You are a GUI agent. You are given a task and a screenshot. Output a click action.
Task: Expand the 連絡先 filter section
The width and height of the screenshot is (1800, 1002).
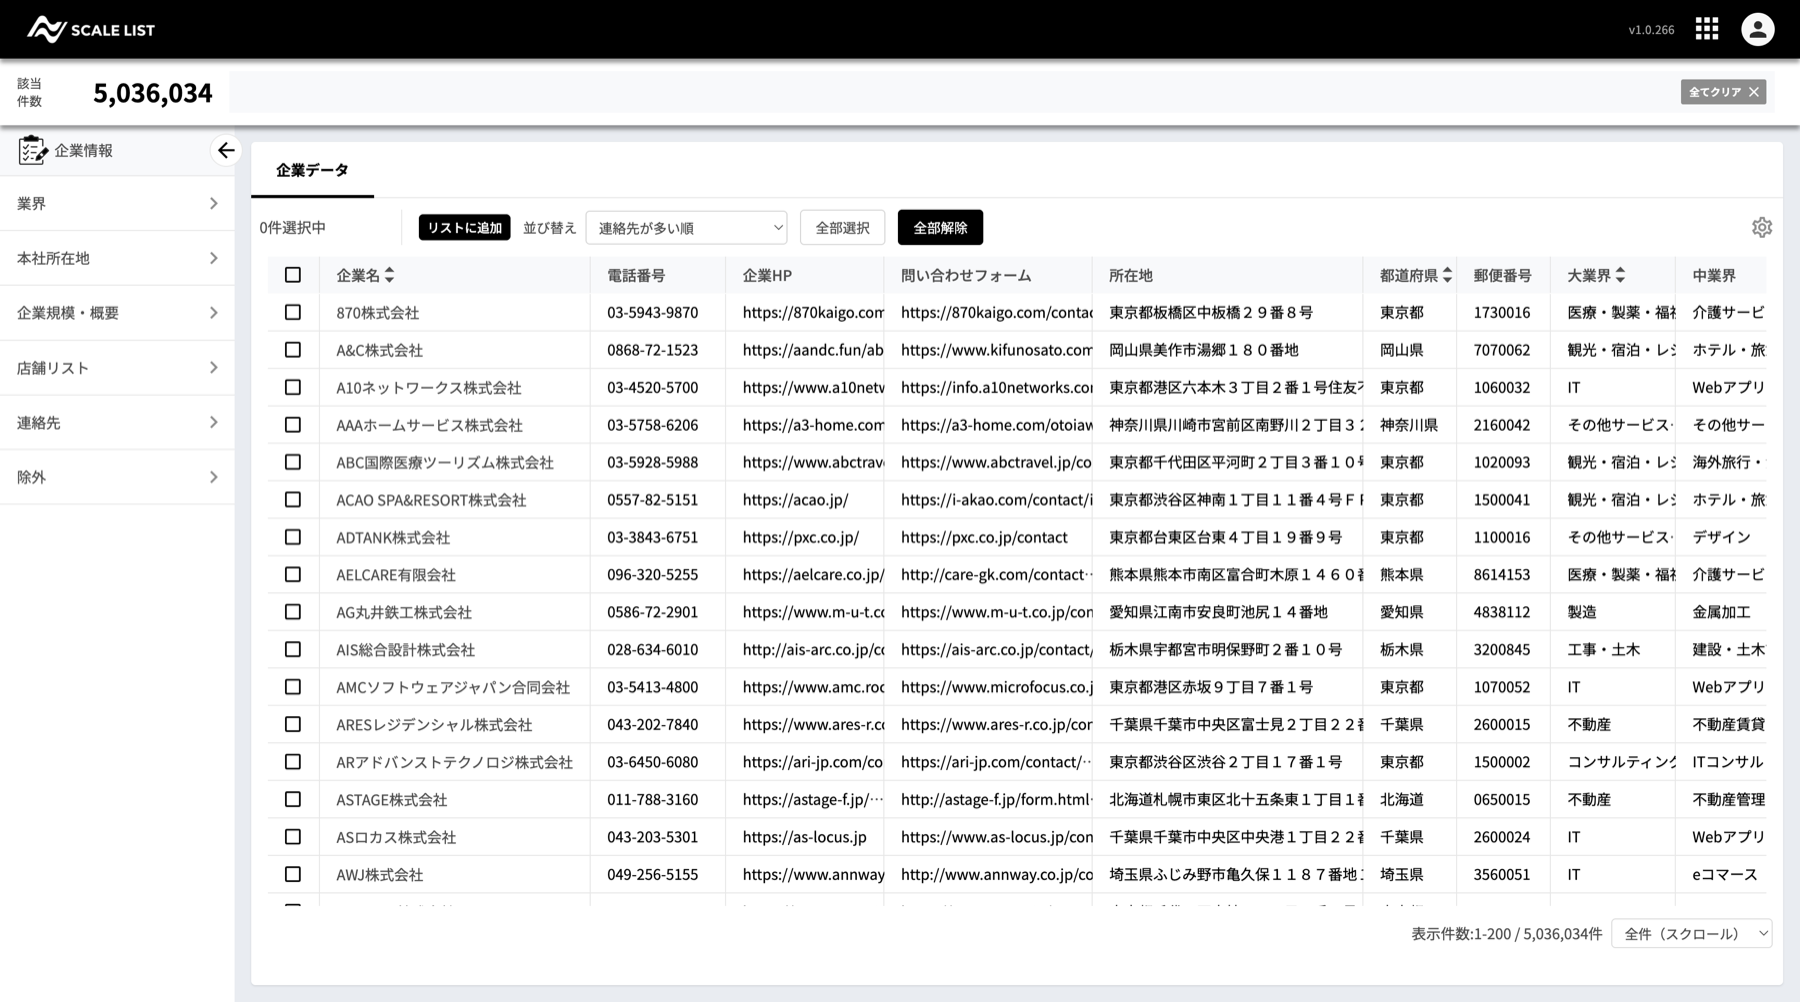[x=117, y=423]
